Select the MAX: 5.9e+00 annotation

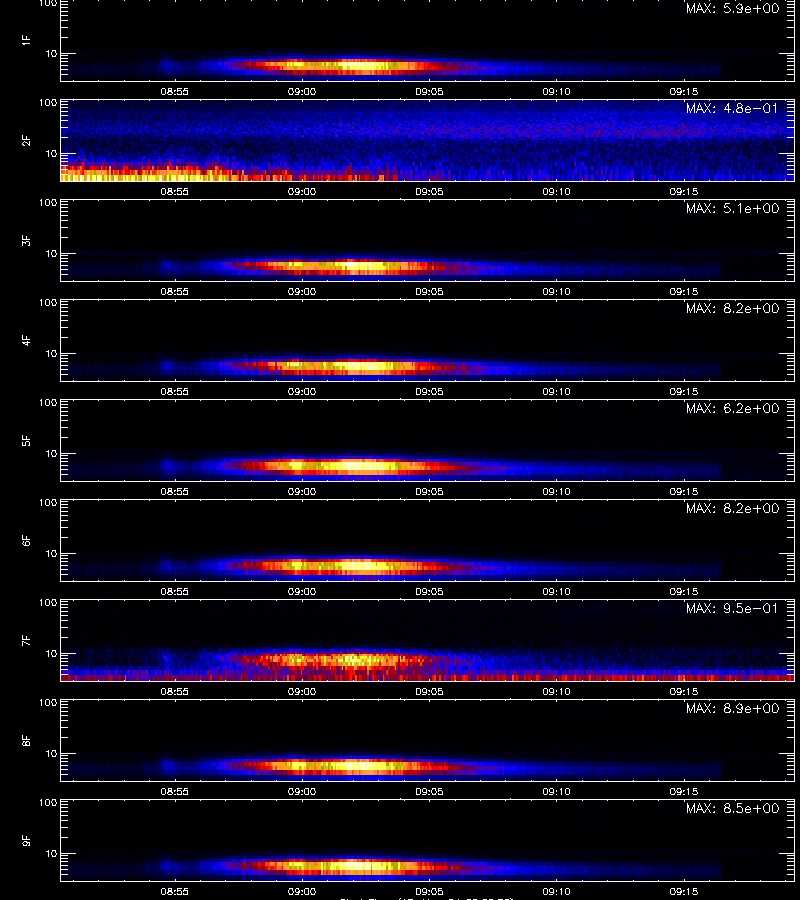pos(732,9)
